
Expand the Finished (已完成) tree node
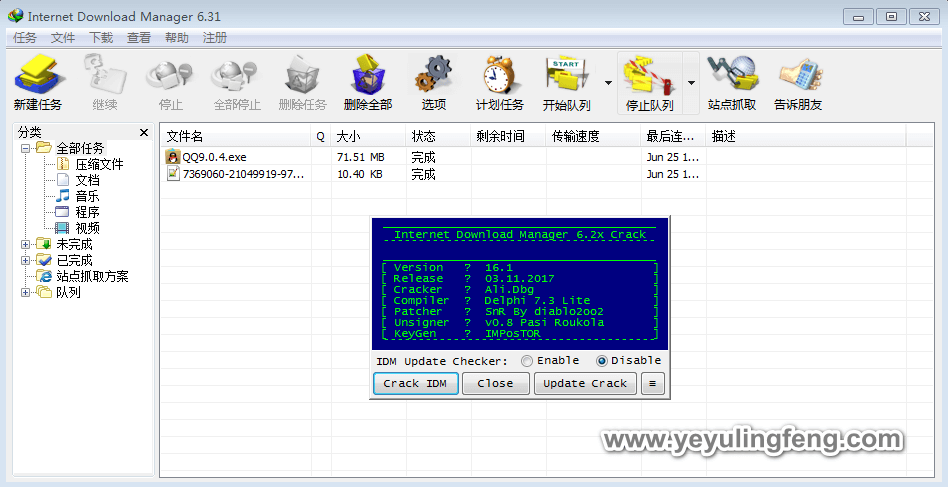(x=25, y=260)
